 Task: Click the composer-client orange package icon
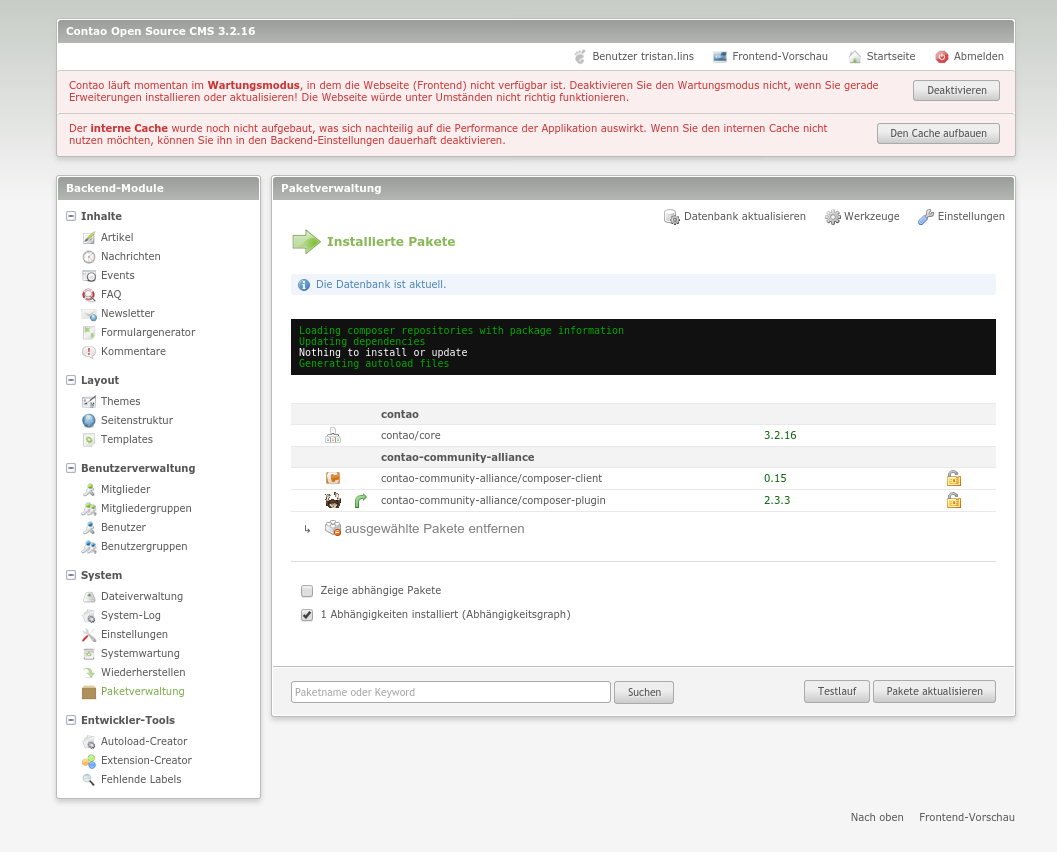[x=333, y=479]
